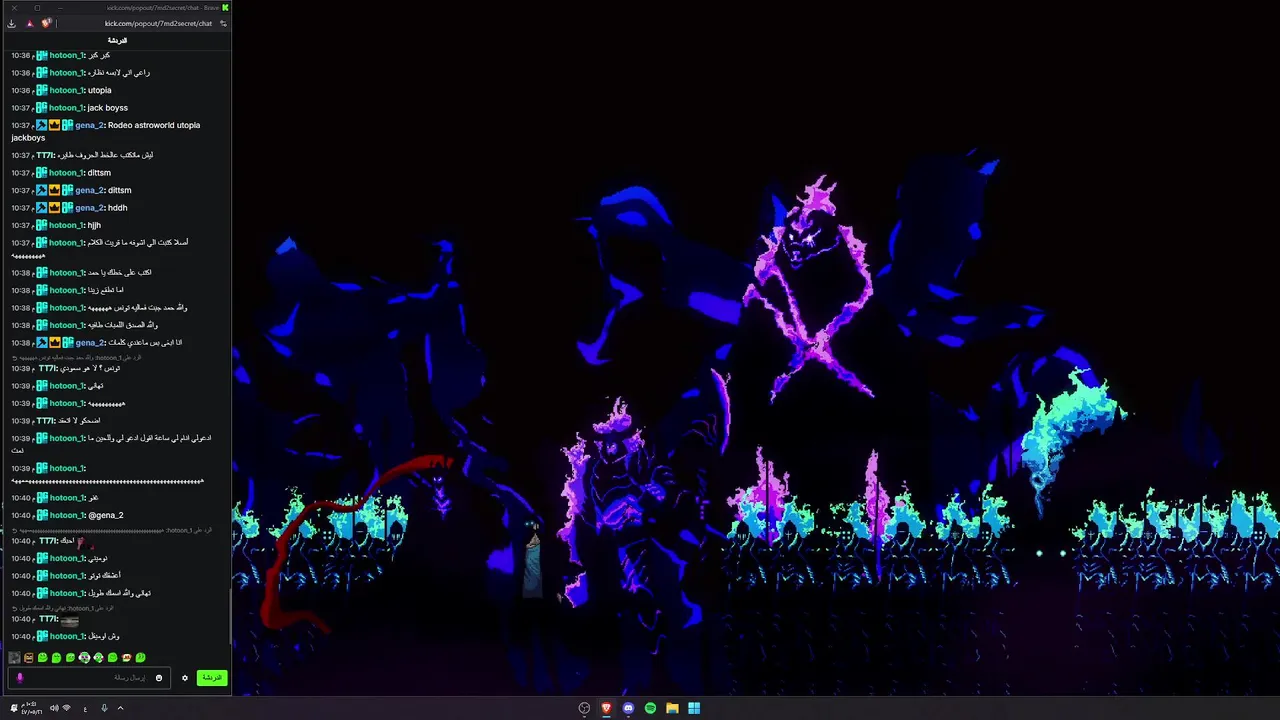Open network status icon in system tray
The height and width of the screenshot is (720, 1280).
point(66,708)
